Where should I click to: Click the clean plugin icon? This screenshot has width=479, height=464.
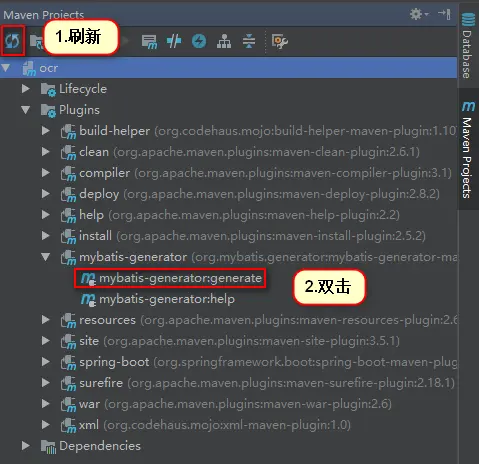click(68, 152)
